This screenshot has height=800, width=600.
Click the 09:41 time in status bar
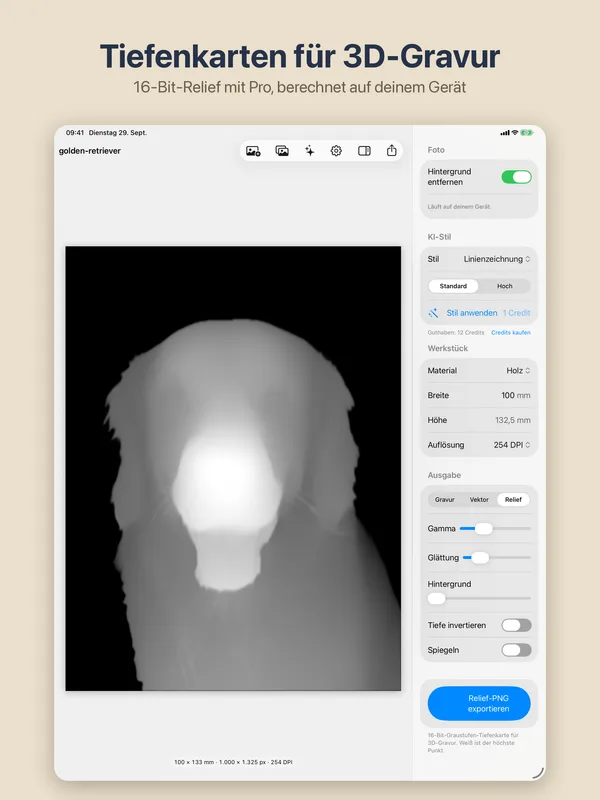[x=74, y=133]
